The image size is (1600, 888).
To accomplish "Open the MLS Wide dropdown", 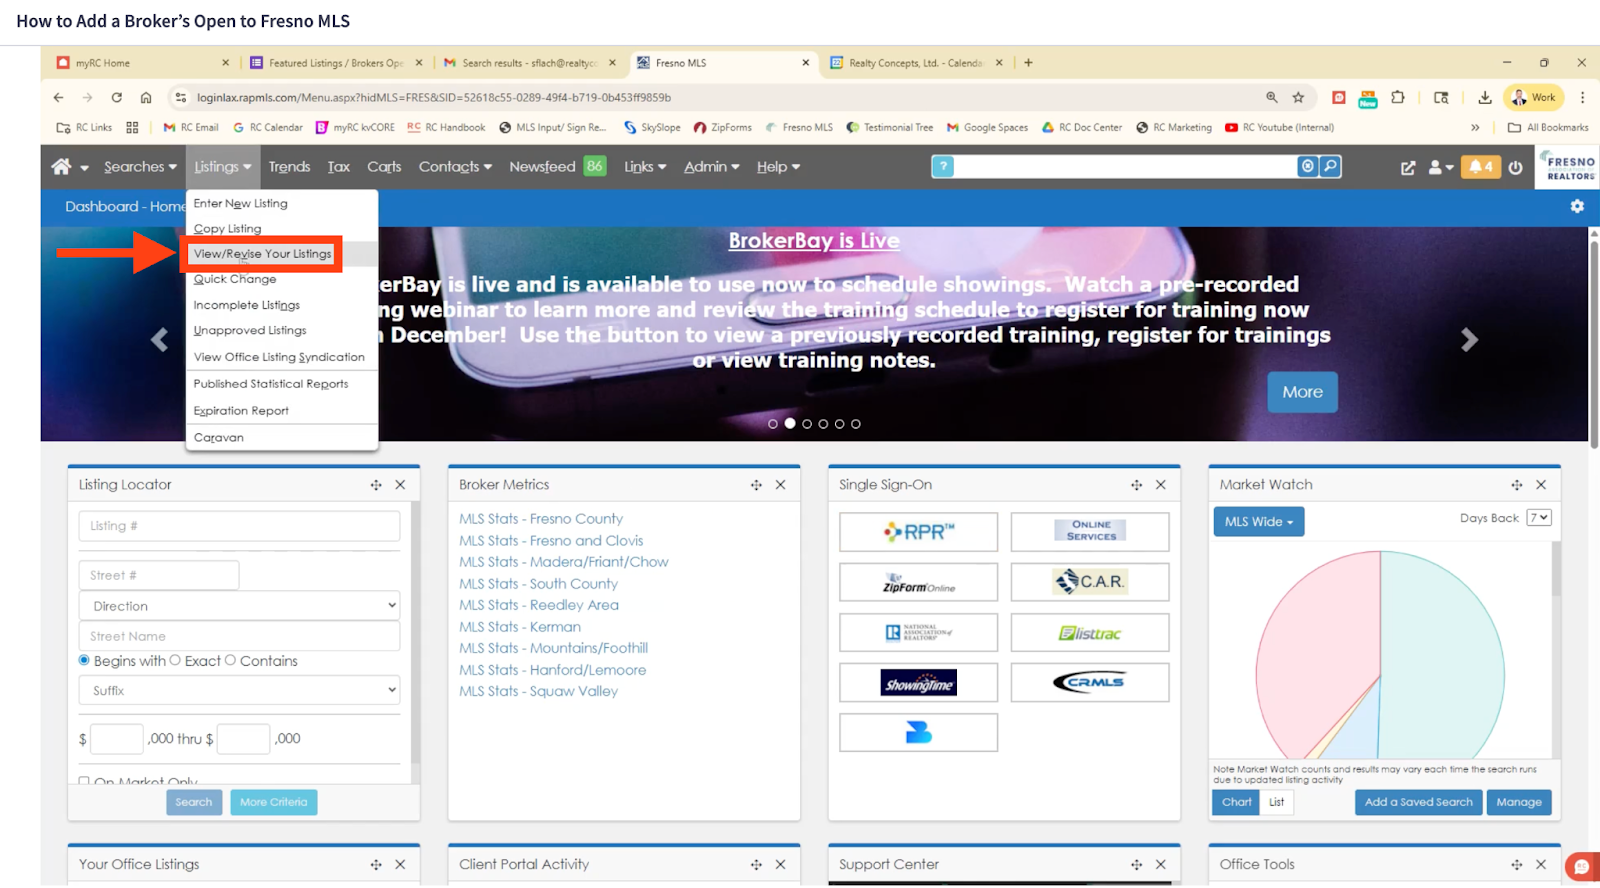I will (x=1258, y=522).
